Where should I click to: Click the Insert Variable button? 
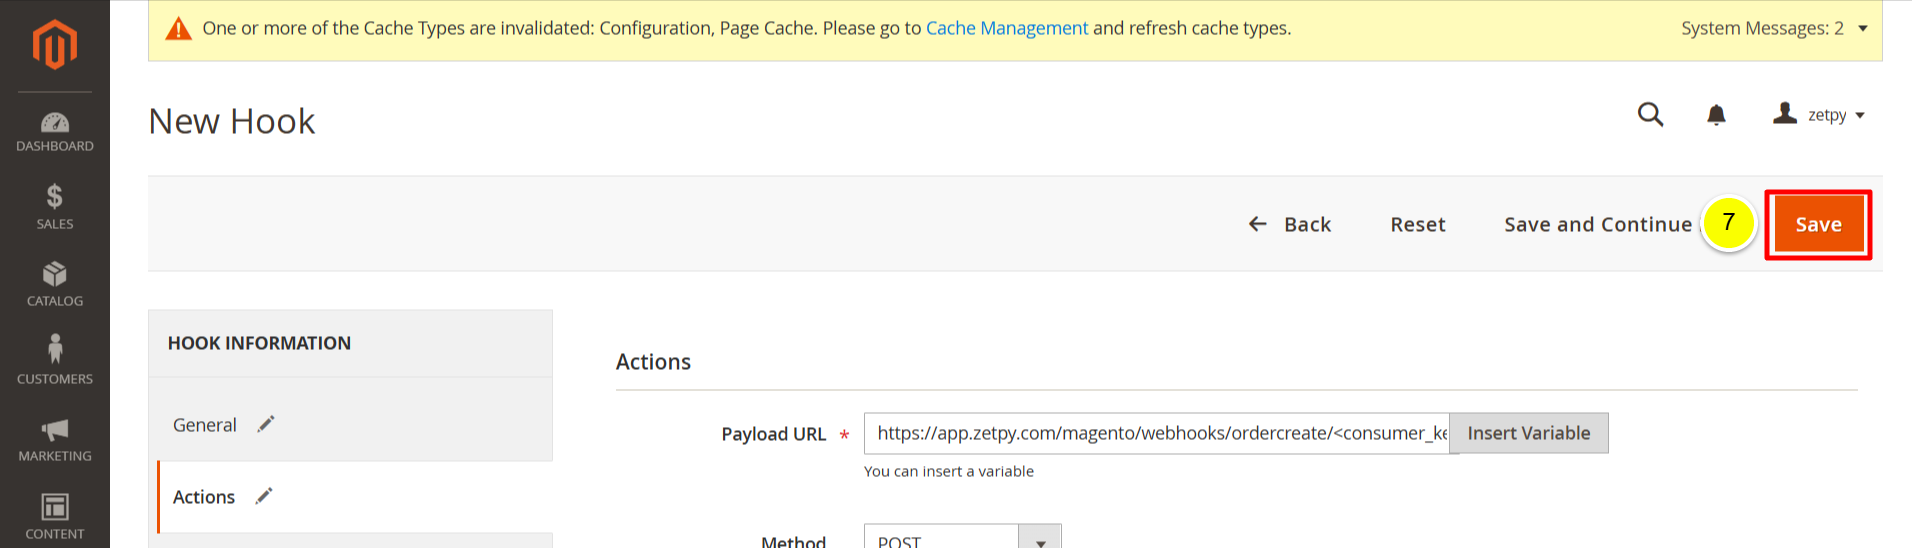click(1528, 433)
